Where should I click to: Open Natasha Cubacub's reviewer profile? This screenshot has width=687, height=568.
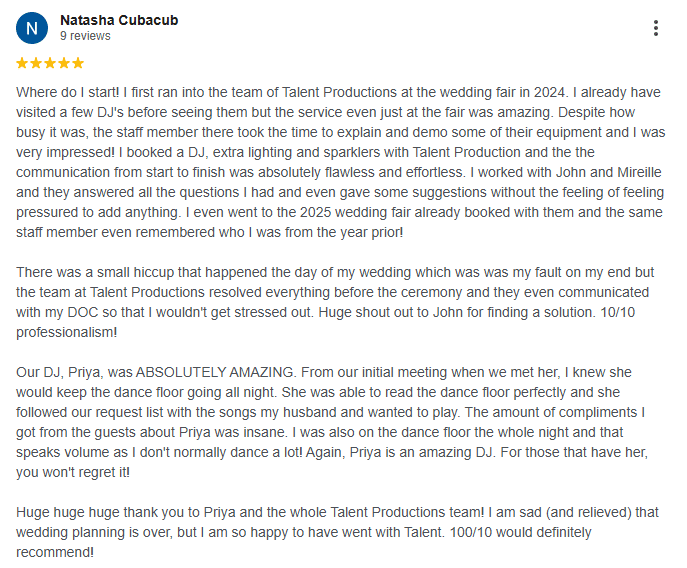pyautogui.click(x=119, y=20)
